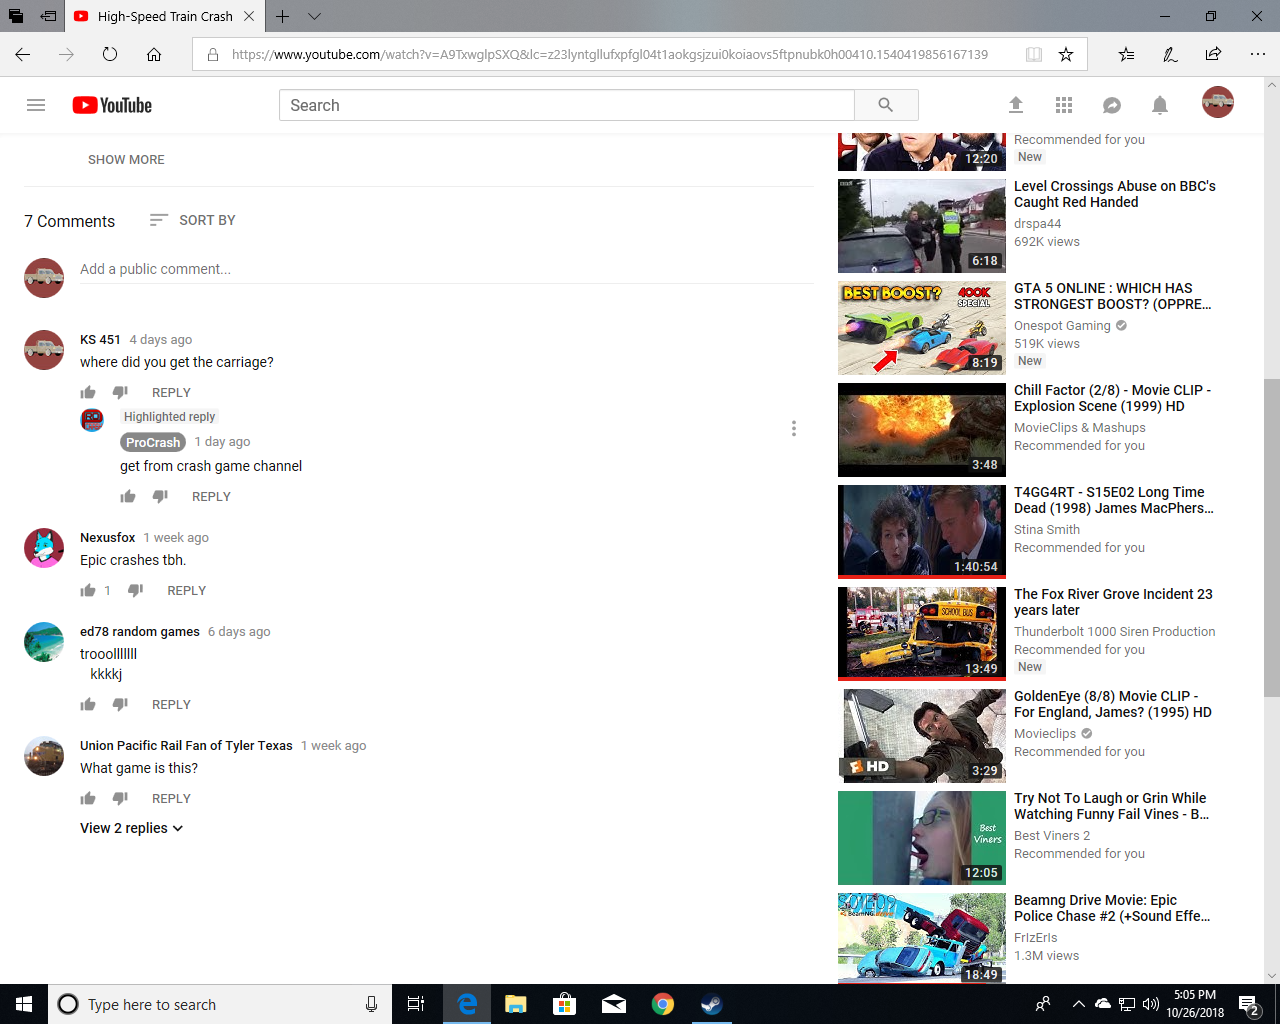
Task: Open the YouTube apps grid
Action: 1064,105
